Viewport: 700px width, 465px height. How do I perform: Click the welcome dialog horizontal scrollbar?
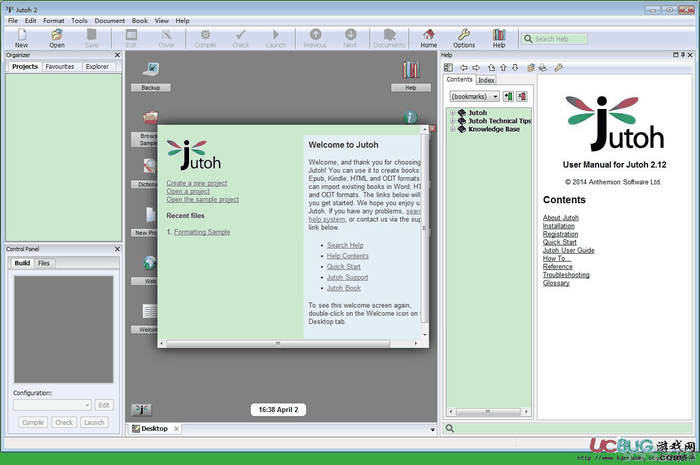tap(278, 343)
